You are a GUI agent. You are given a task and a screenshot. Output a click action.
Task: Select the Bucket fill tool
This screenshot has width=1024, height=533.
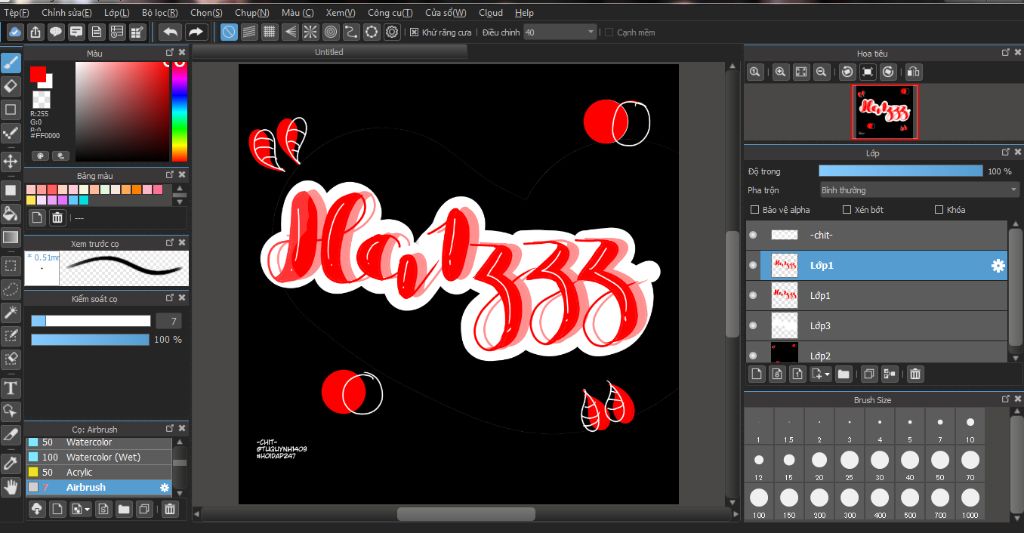(10, 214)
